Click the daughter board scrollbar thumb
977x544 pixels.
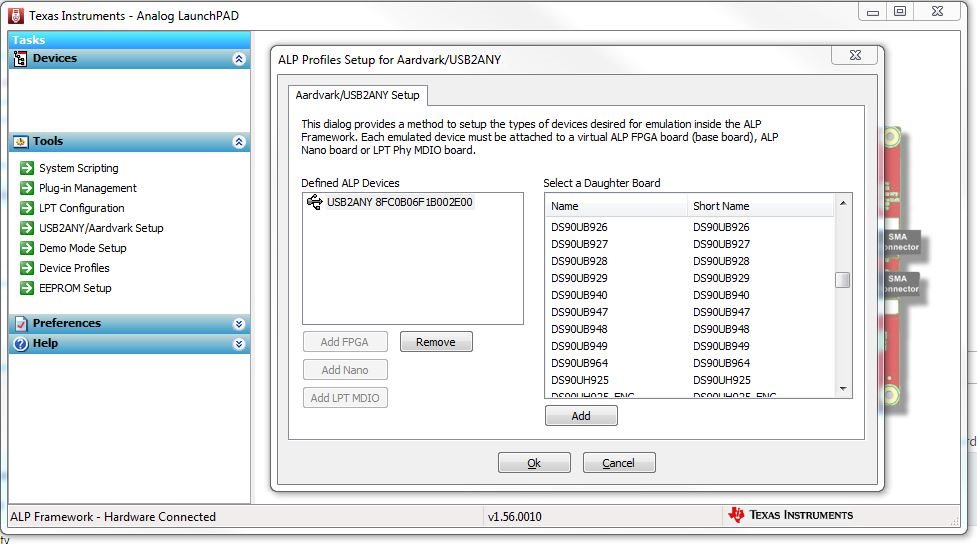[843, 280]
